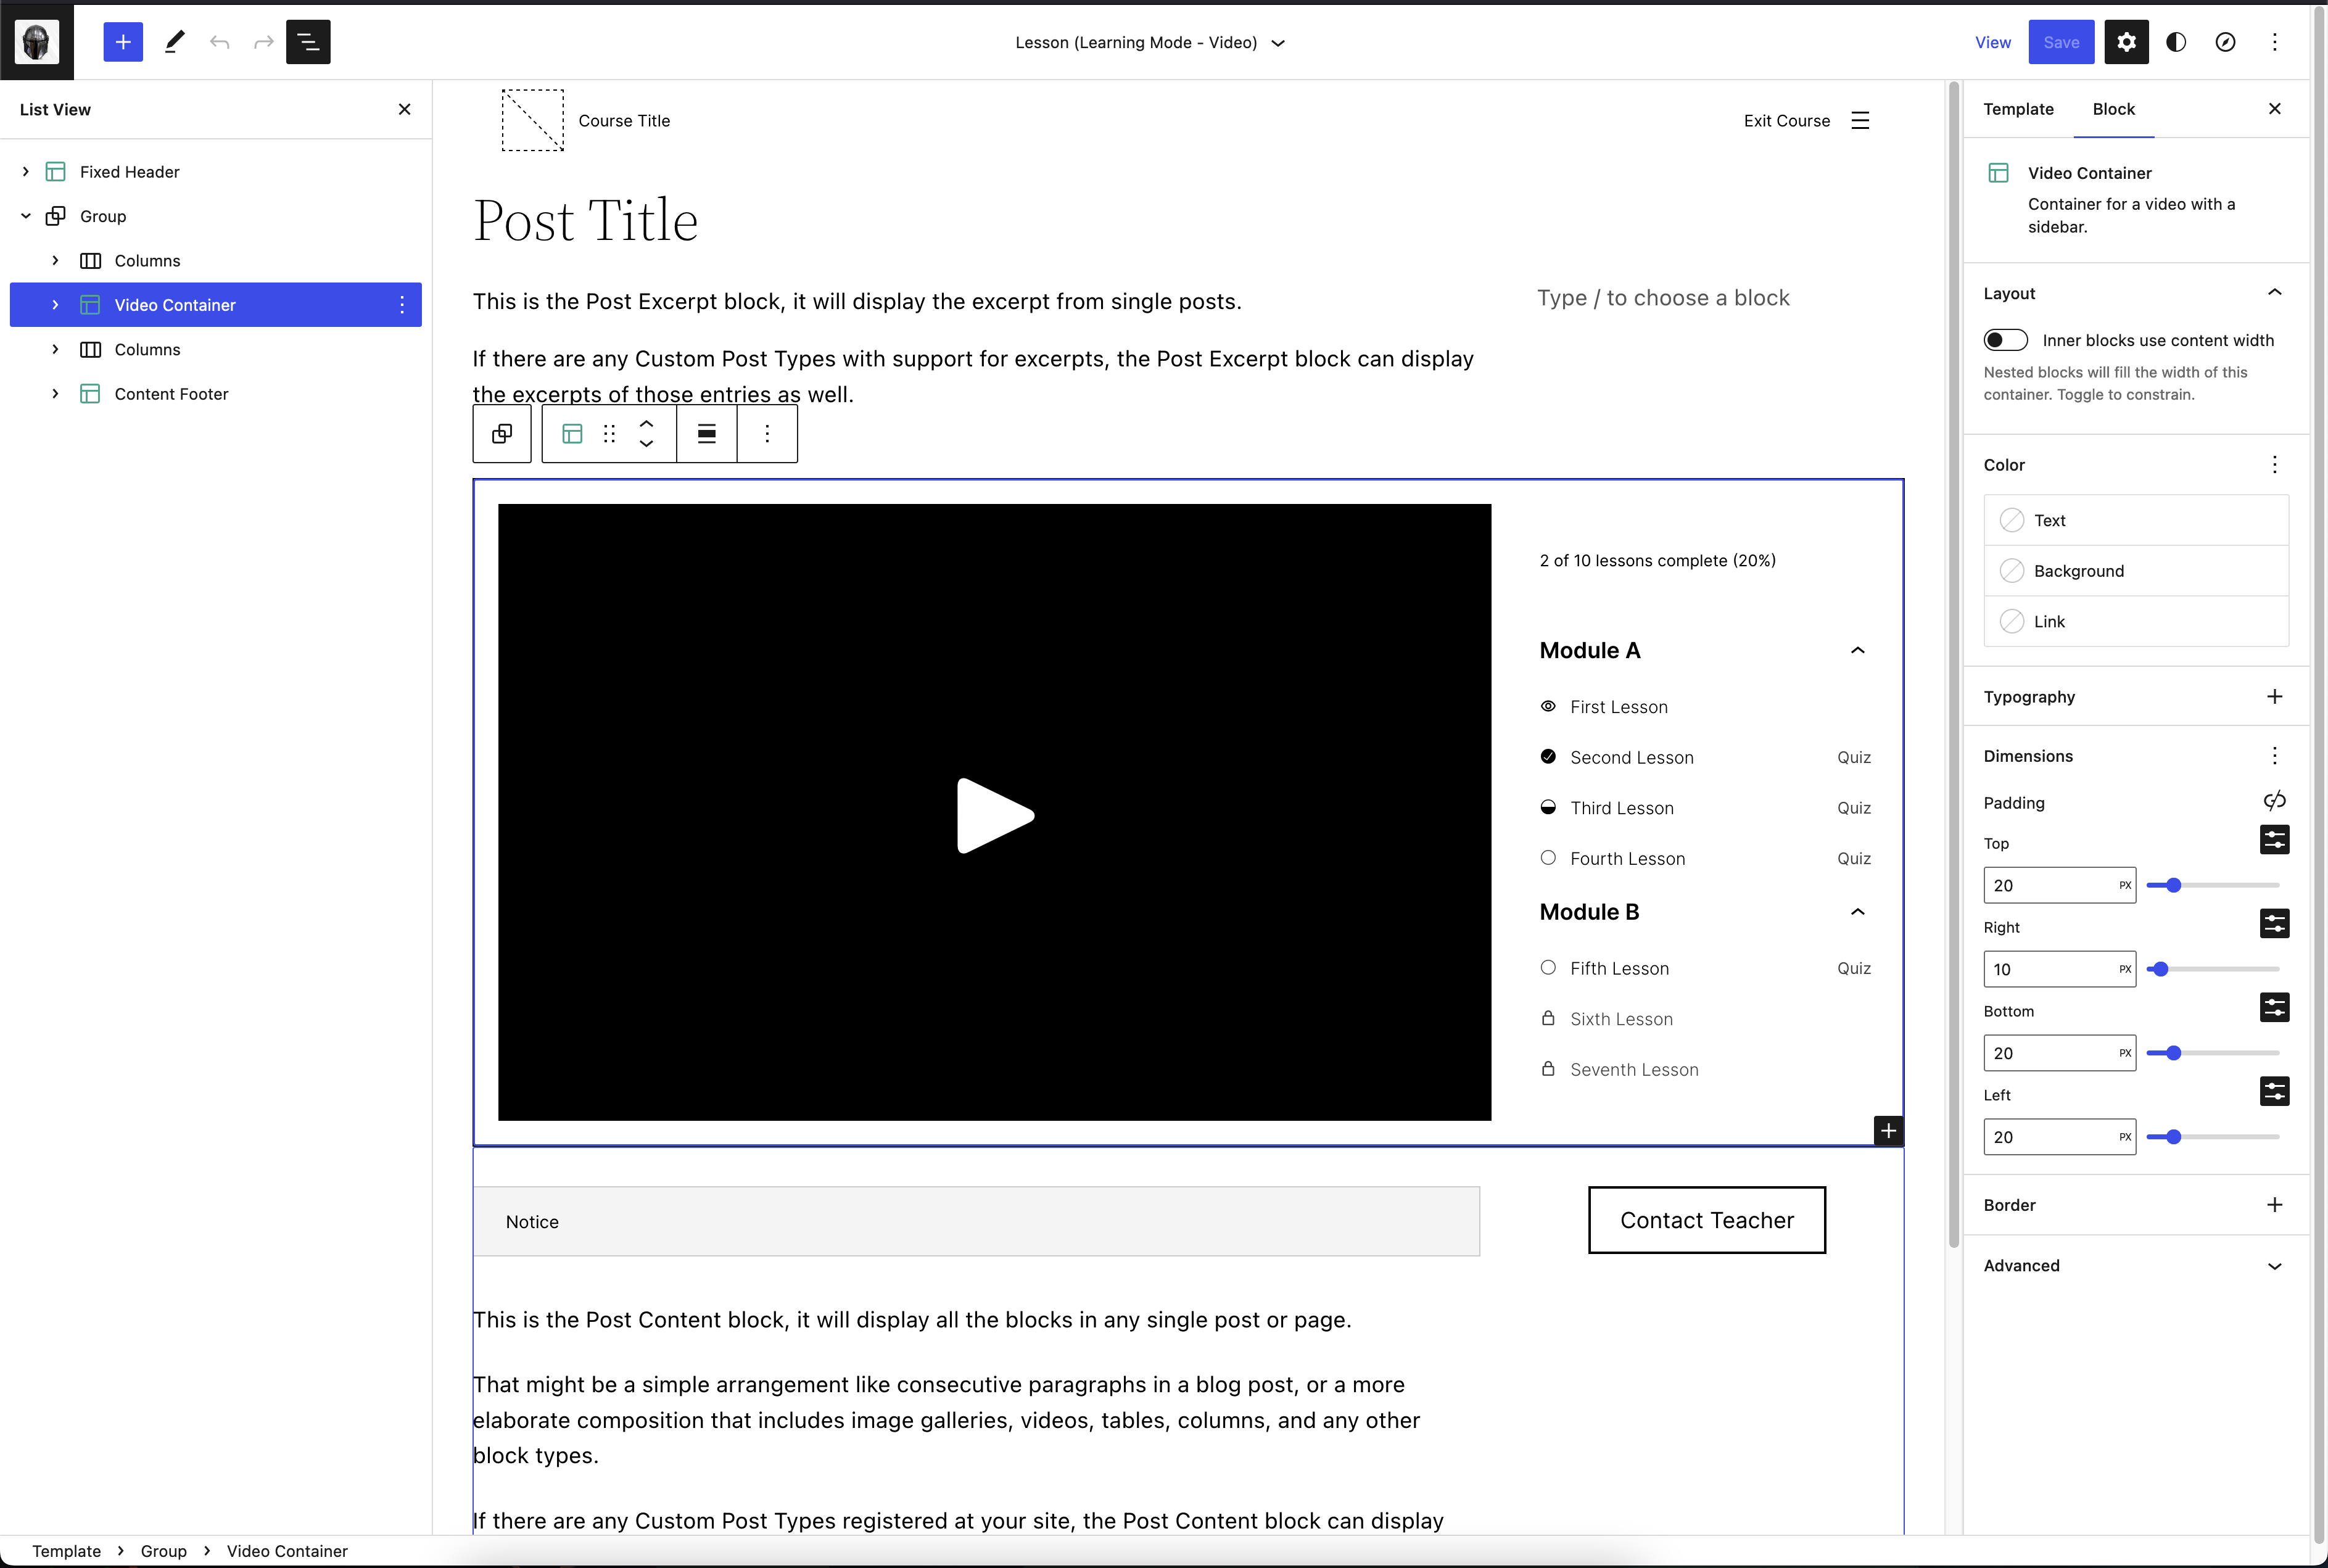Image resolution: width=2328 pixels, height=1568 pixels.
Task: Click the Settings gear icon
Action: [x=2126, y=42]
